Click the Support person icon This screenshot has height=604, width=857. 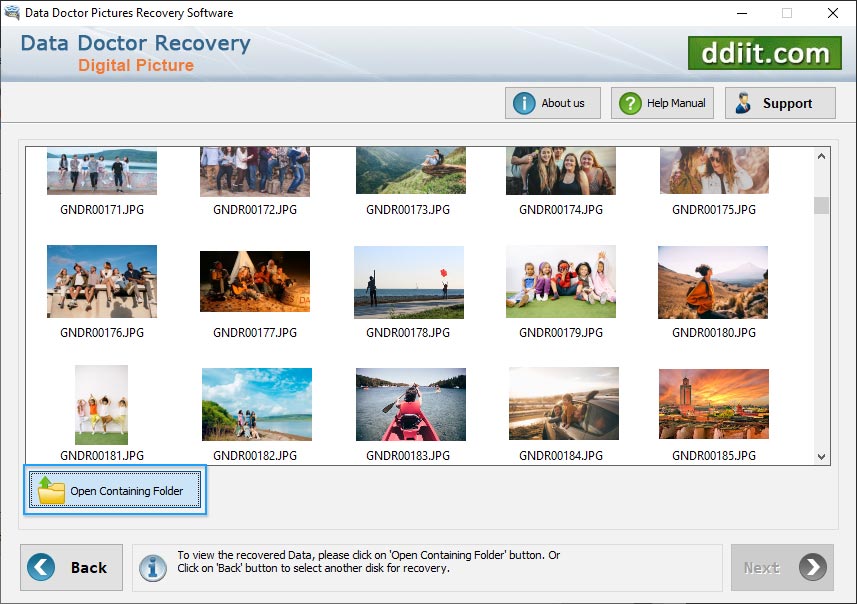click(743, 103)
